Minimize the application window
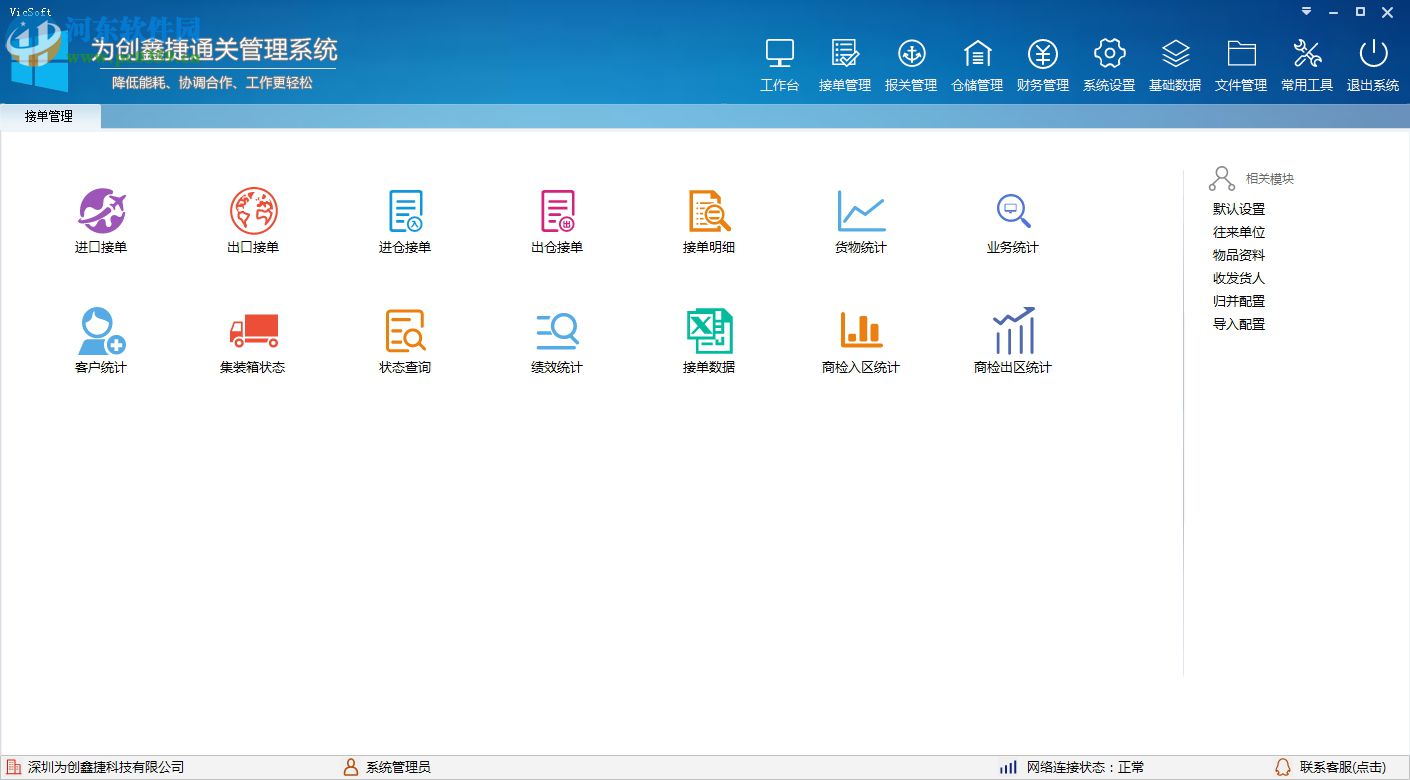The height and width of the screenshot is (780, 1410). [x=1334, y=12]
